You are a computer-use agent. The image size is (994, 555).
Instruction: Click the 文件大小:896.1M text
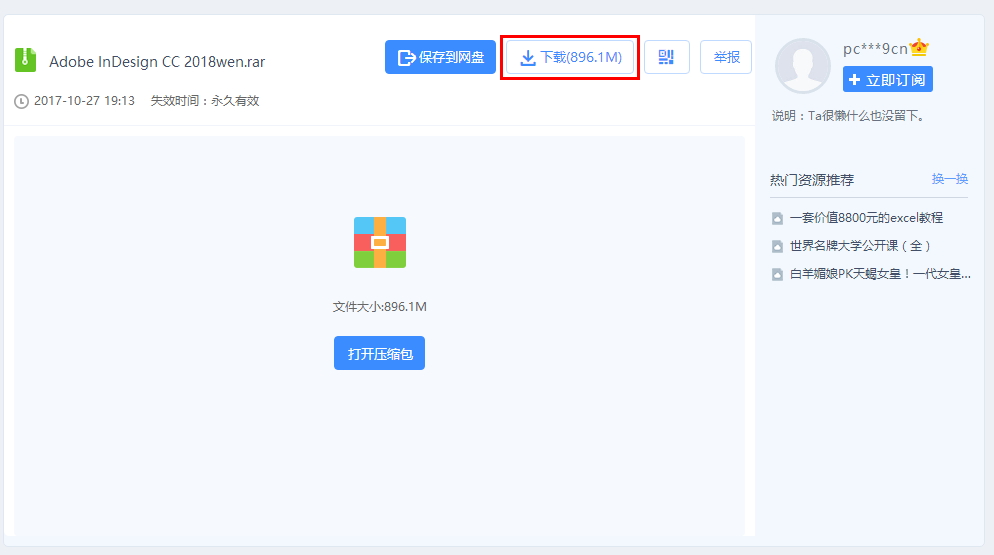(380, 307)
